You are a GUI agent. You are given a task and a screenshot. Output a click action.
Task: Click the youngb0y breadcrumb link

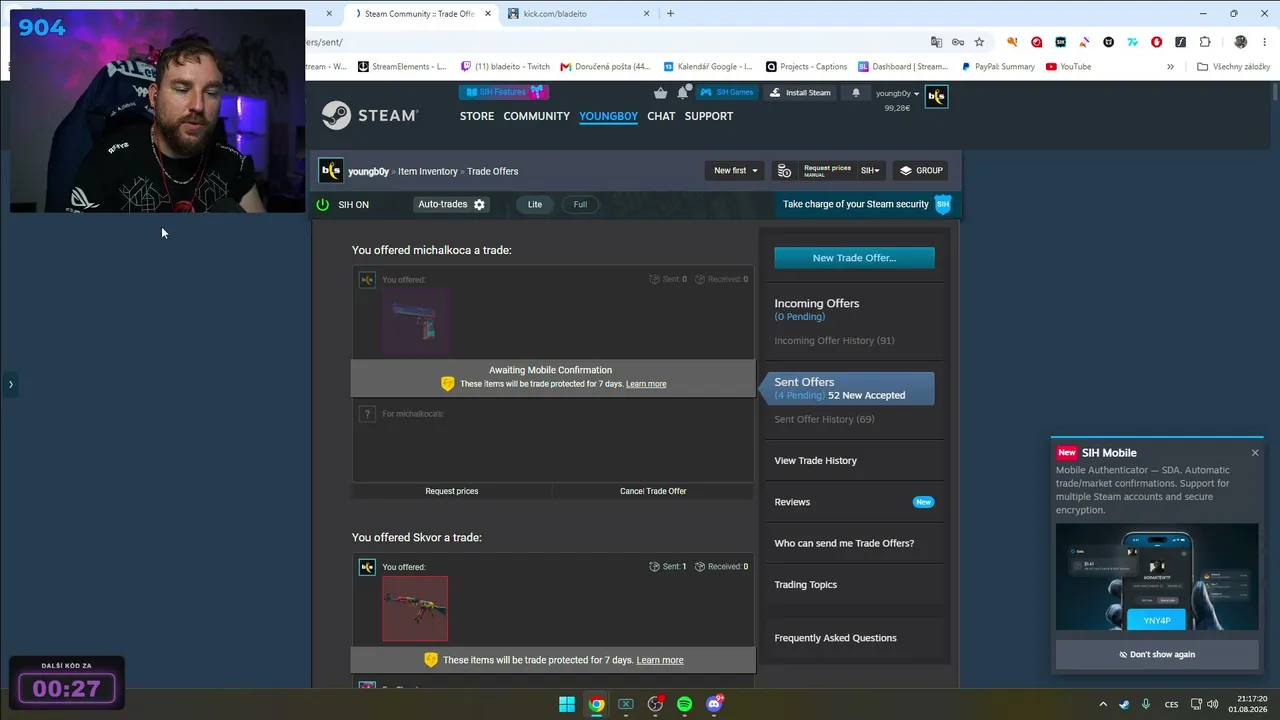click(368, 171)
